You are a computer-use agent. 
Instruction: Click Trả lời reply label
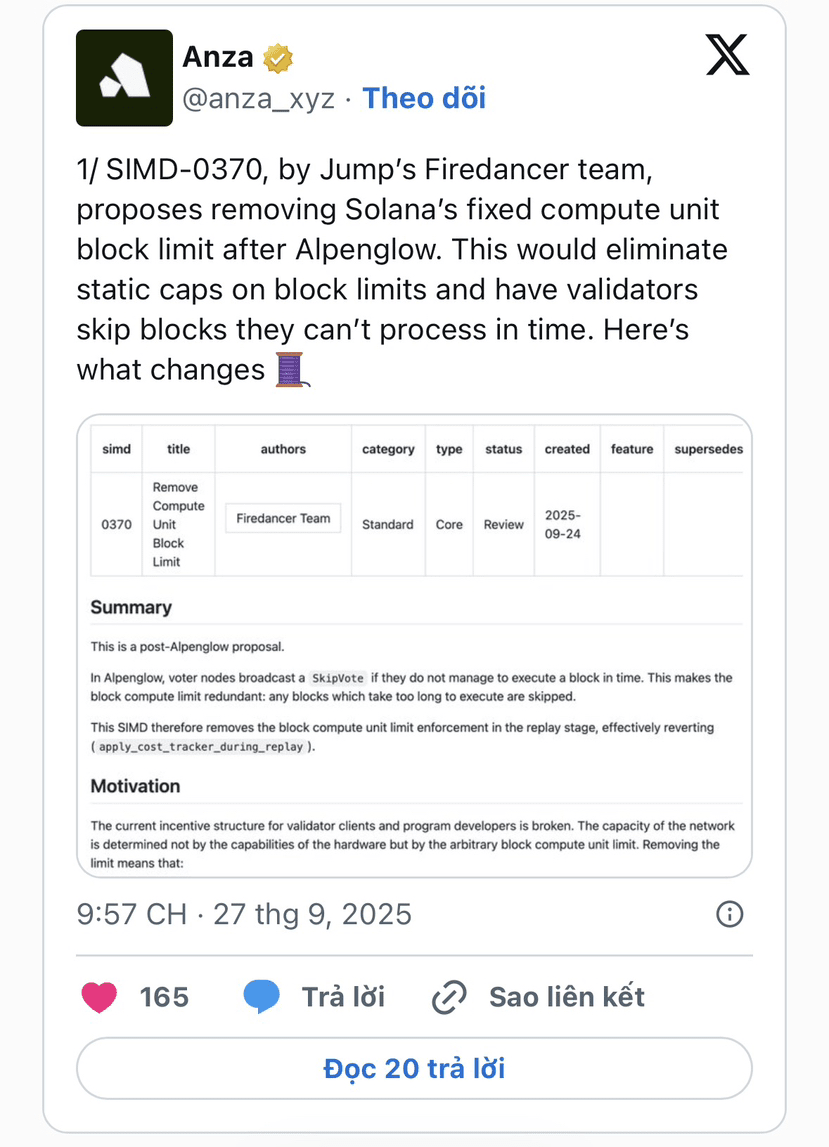pyautogui.click(x=343, y=997)
